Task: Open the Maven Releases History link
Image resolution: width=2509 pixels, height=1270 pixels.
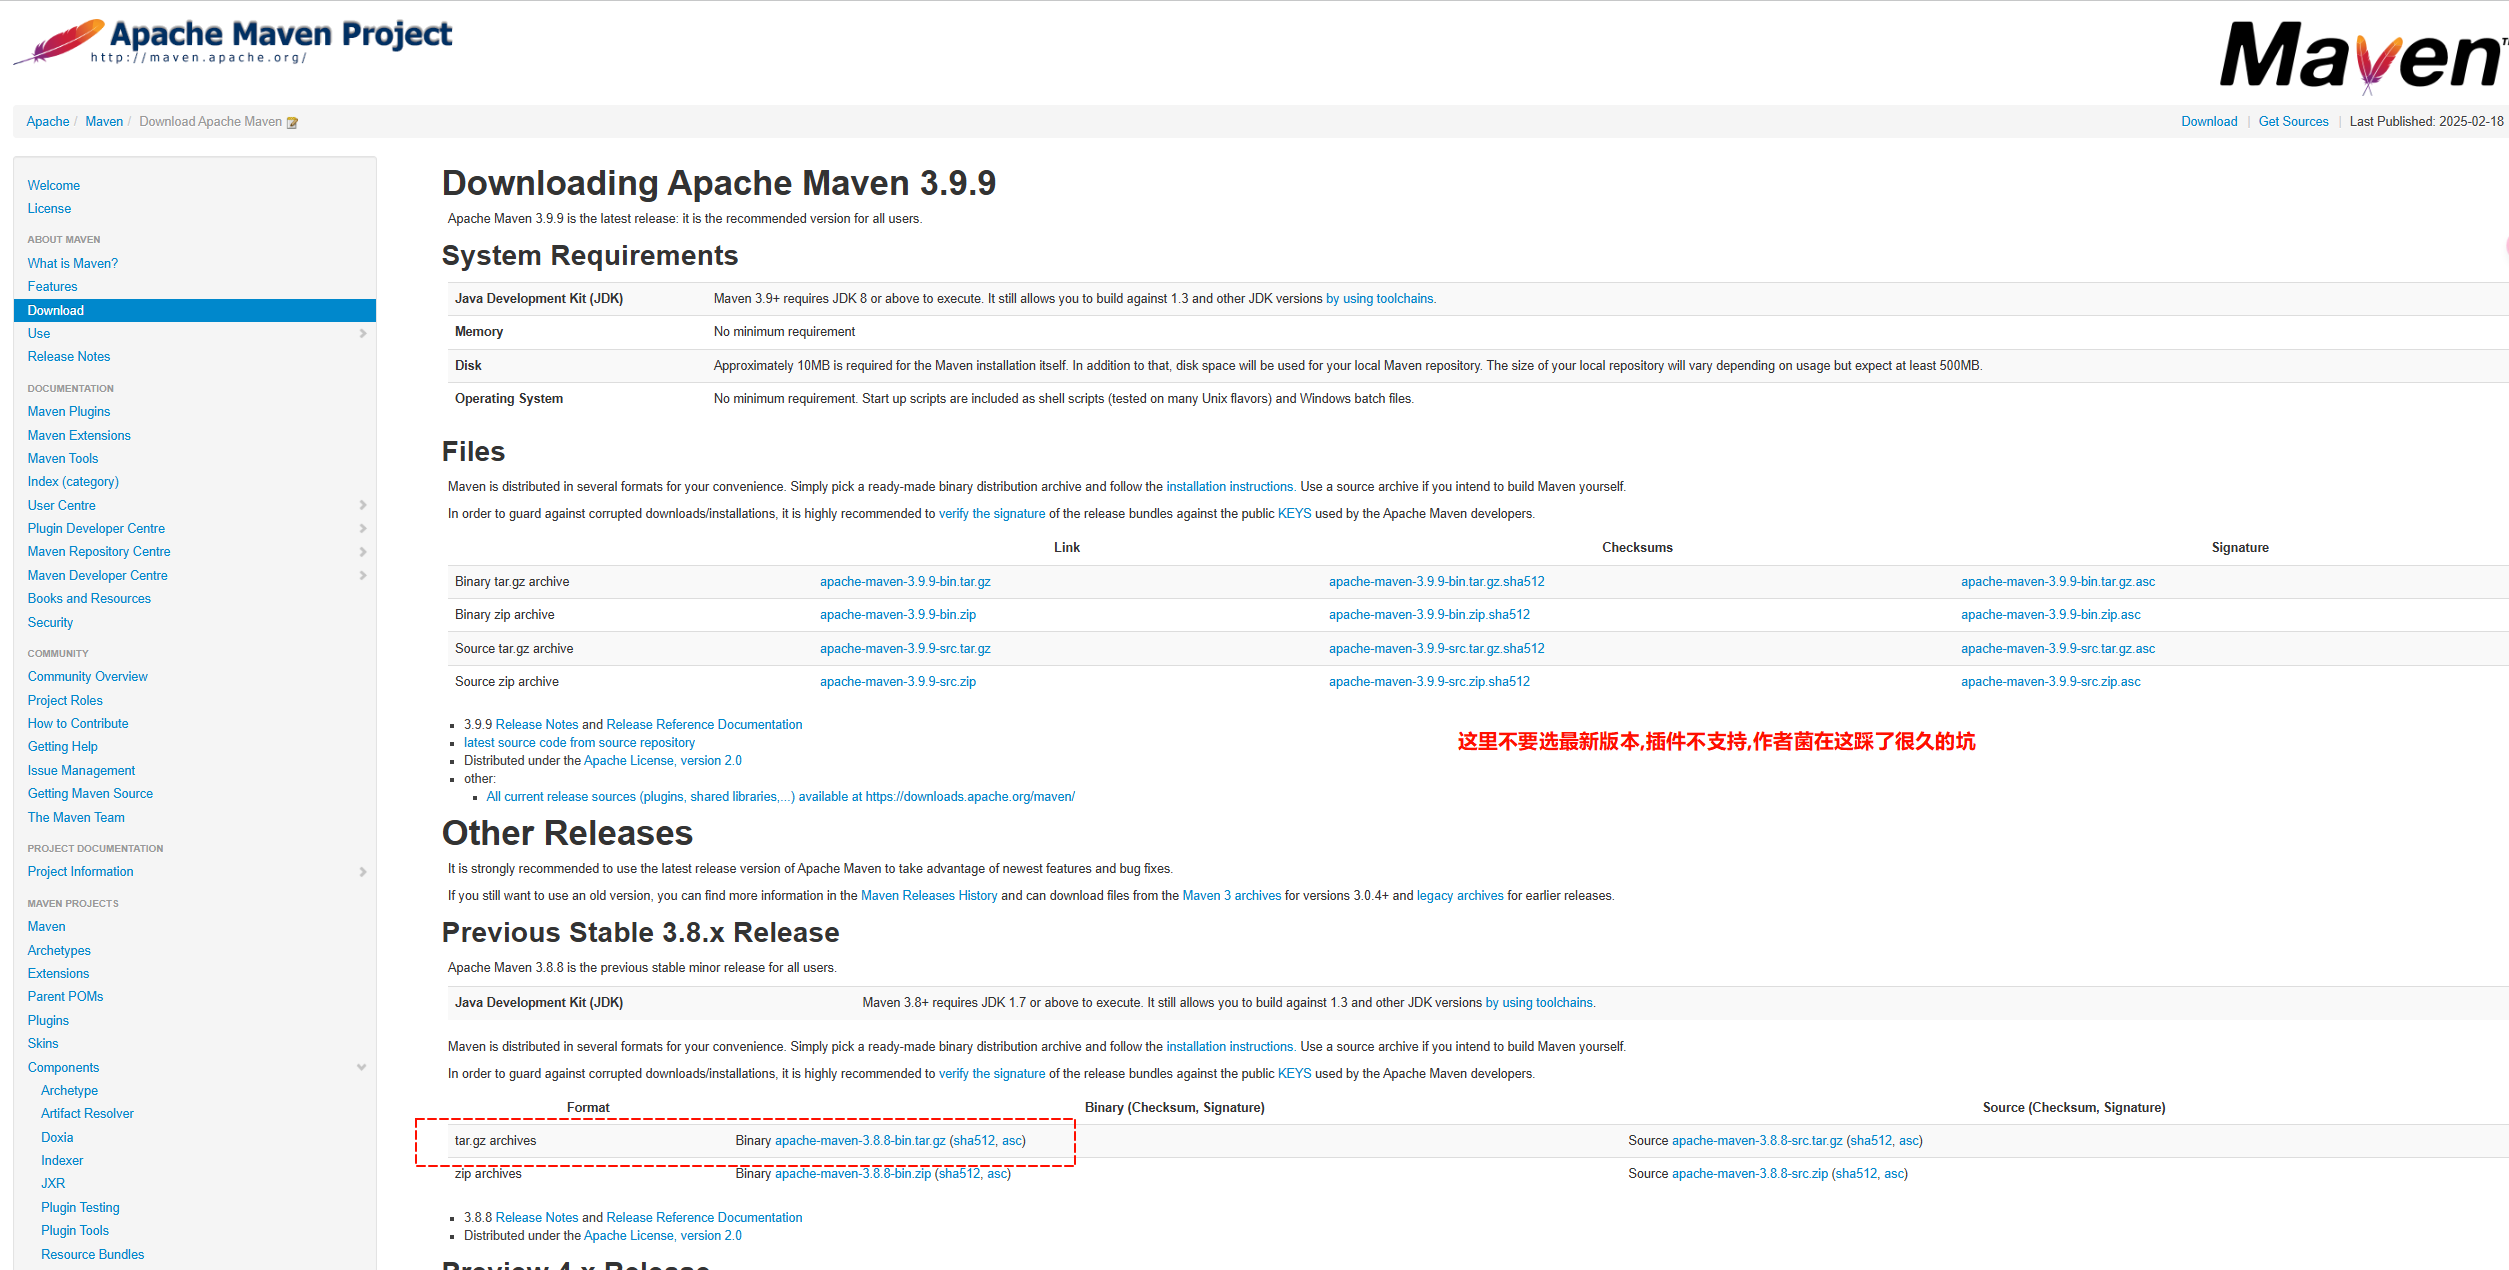Action: (x=929, y=896)
